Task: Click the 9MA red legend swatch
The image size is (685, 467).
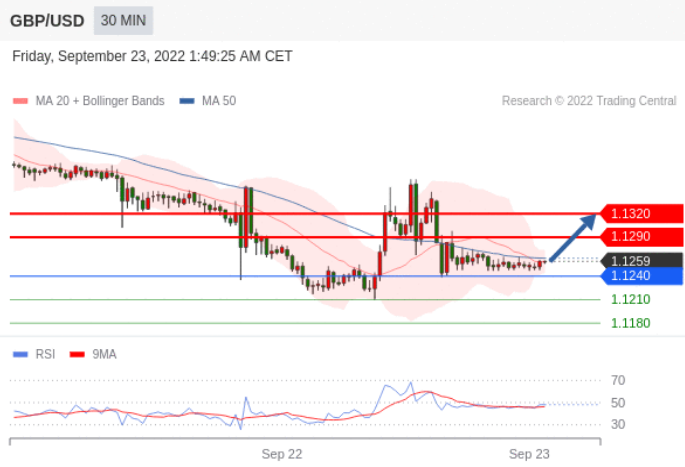Action: click(x=77, y=354)
